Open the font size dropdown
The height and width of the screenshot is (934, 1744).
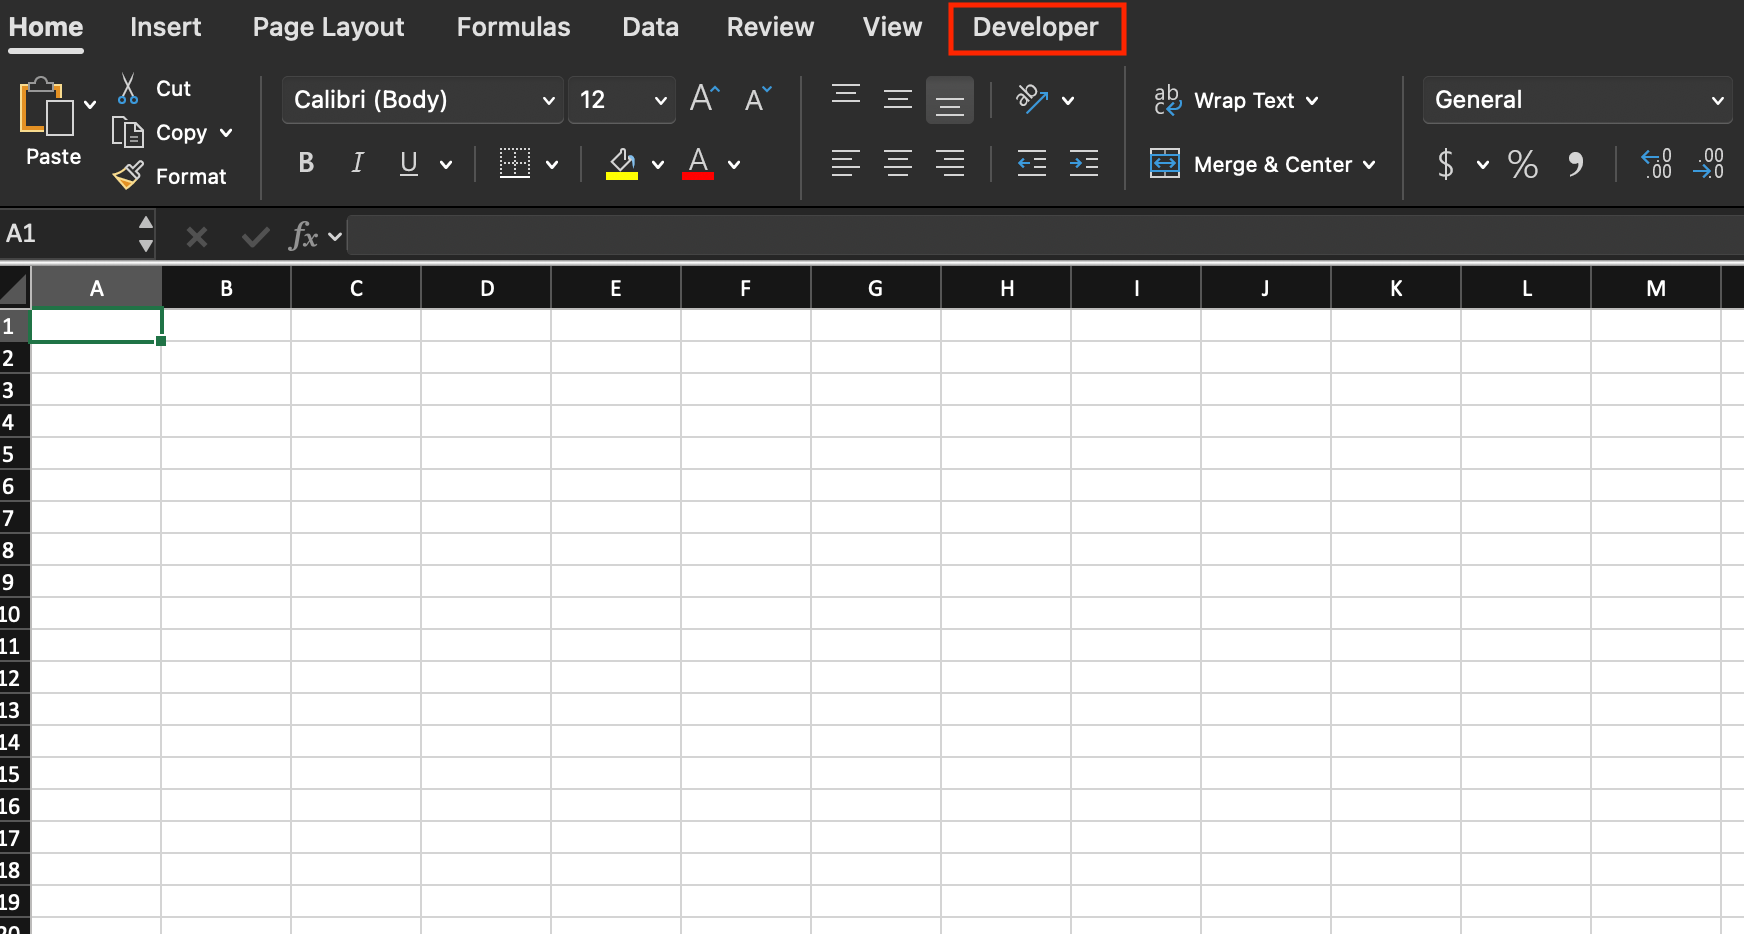tap(659, 100)
